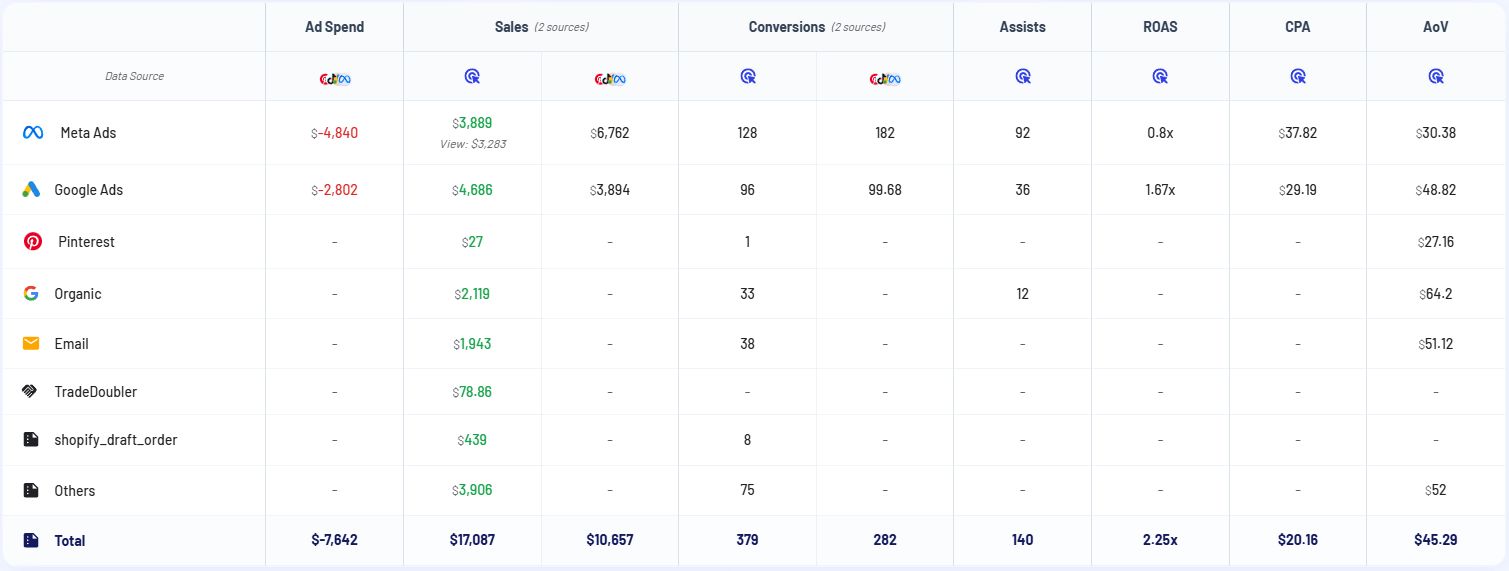Click Meta Ads view sales value $3,283
Viewport: 1509px width, 571px height.
point(472,144)
